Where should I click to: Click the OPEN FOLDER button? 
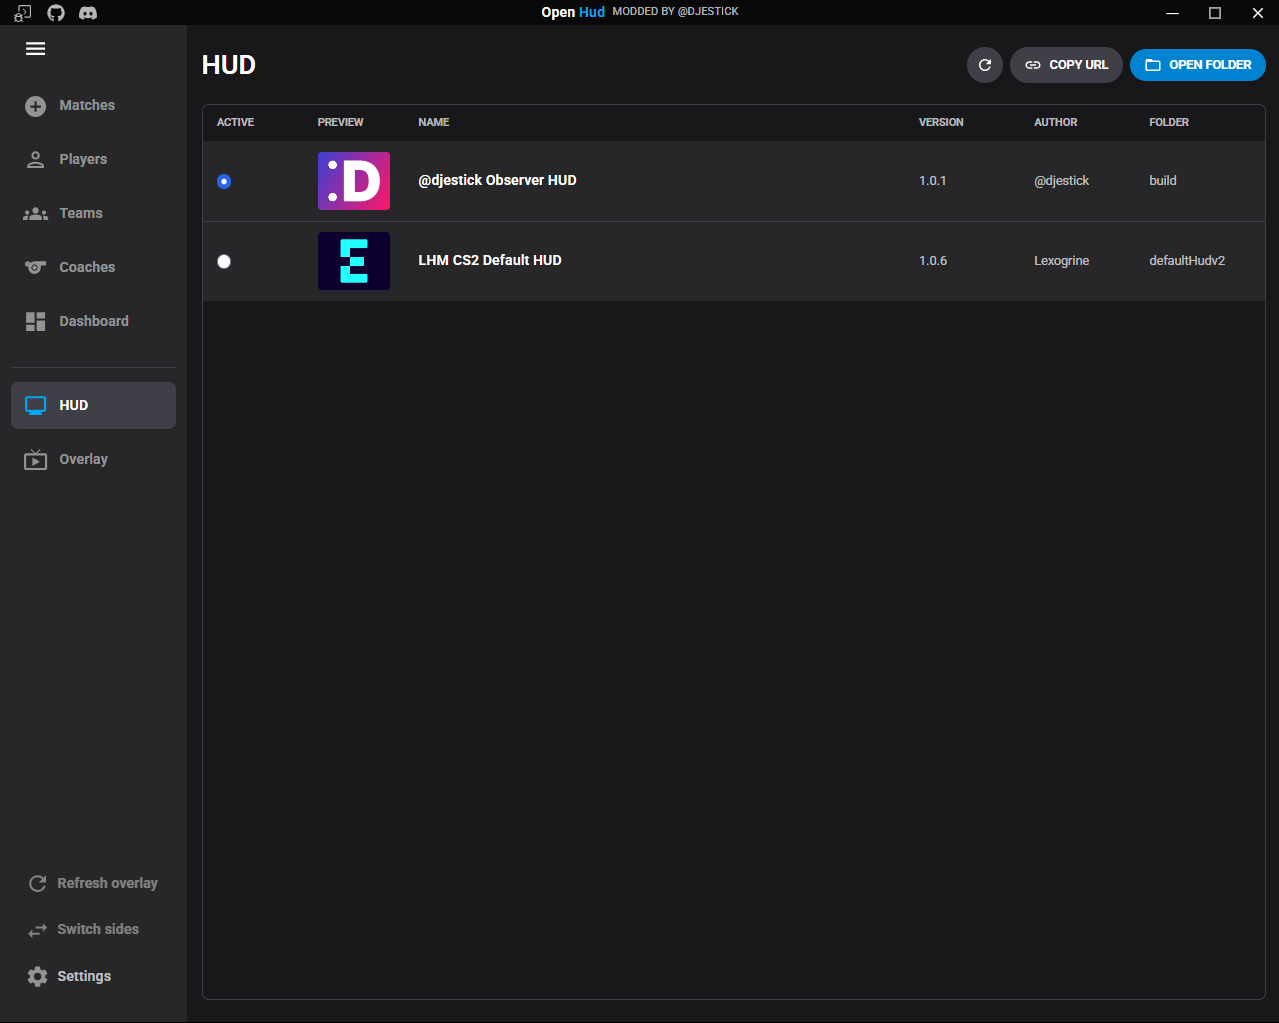coord(1198,65)
